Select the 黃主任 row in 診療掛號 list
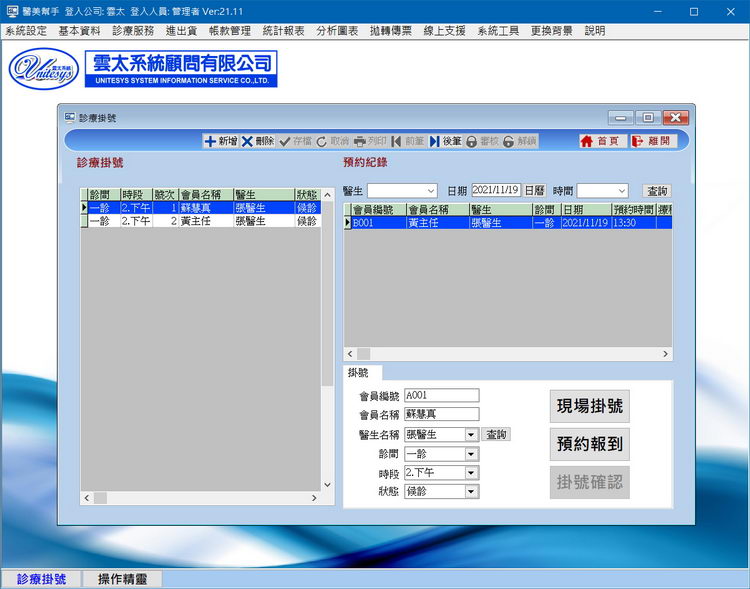This screenshot has width=750, height=589. 200,222
